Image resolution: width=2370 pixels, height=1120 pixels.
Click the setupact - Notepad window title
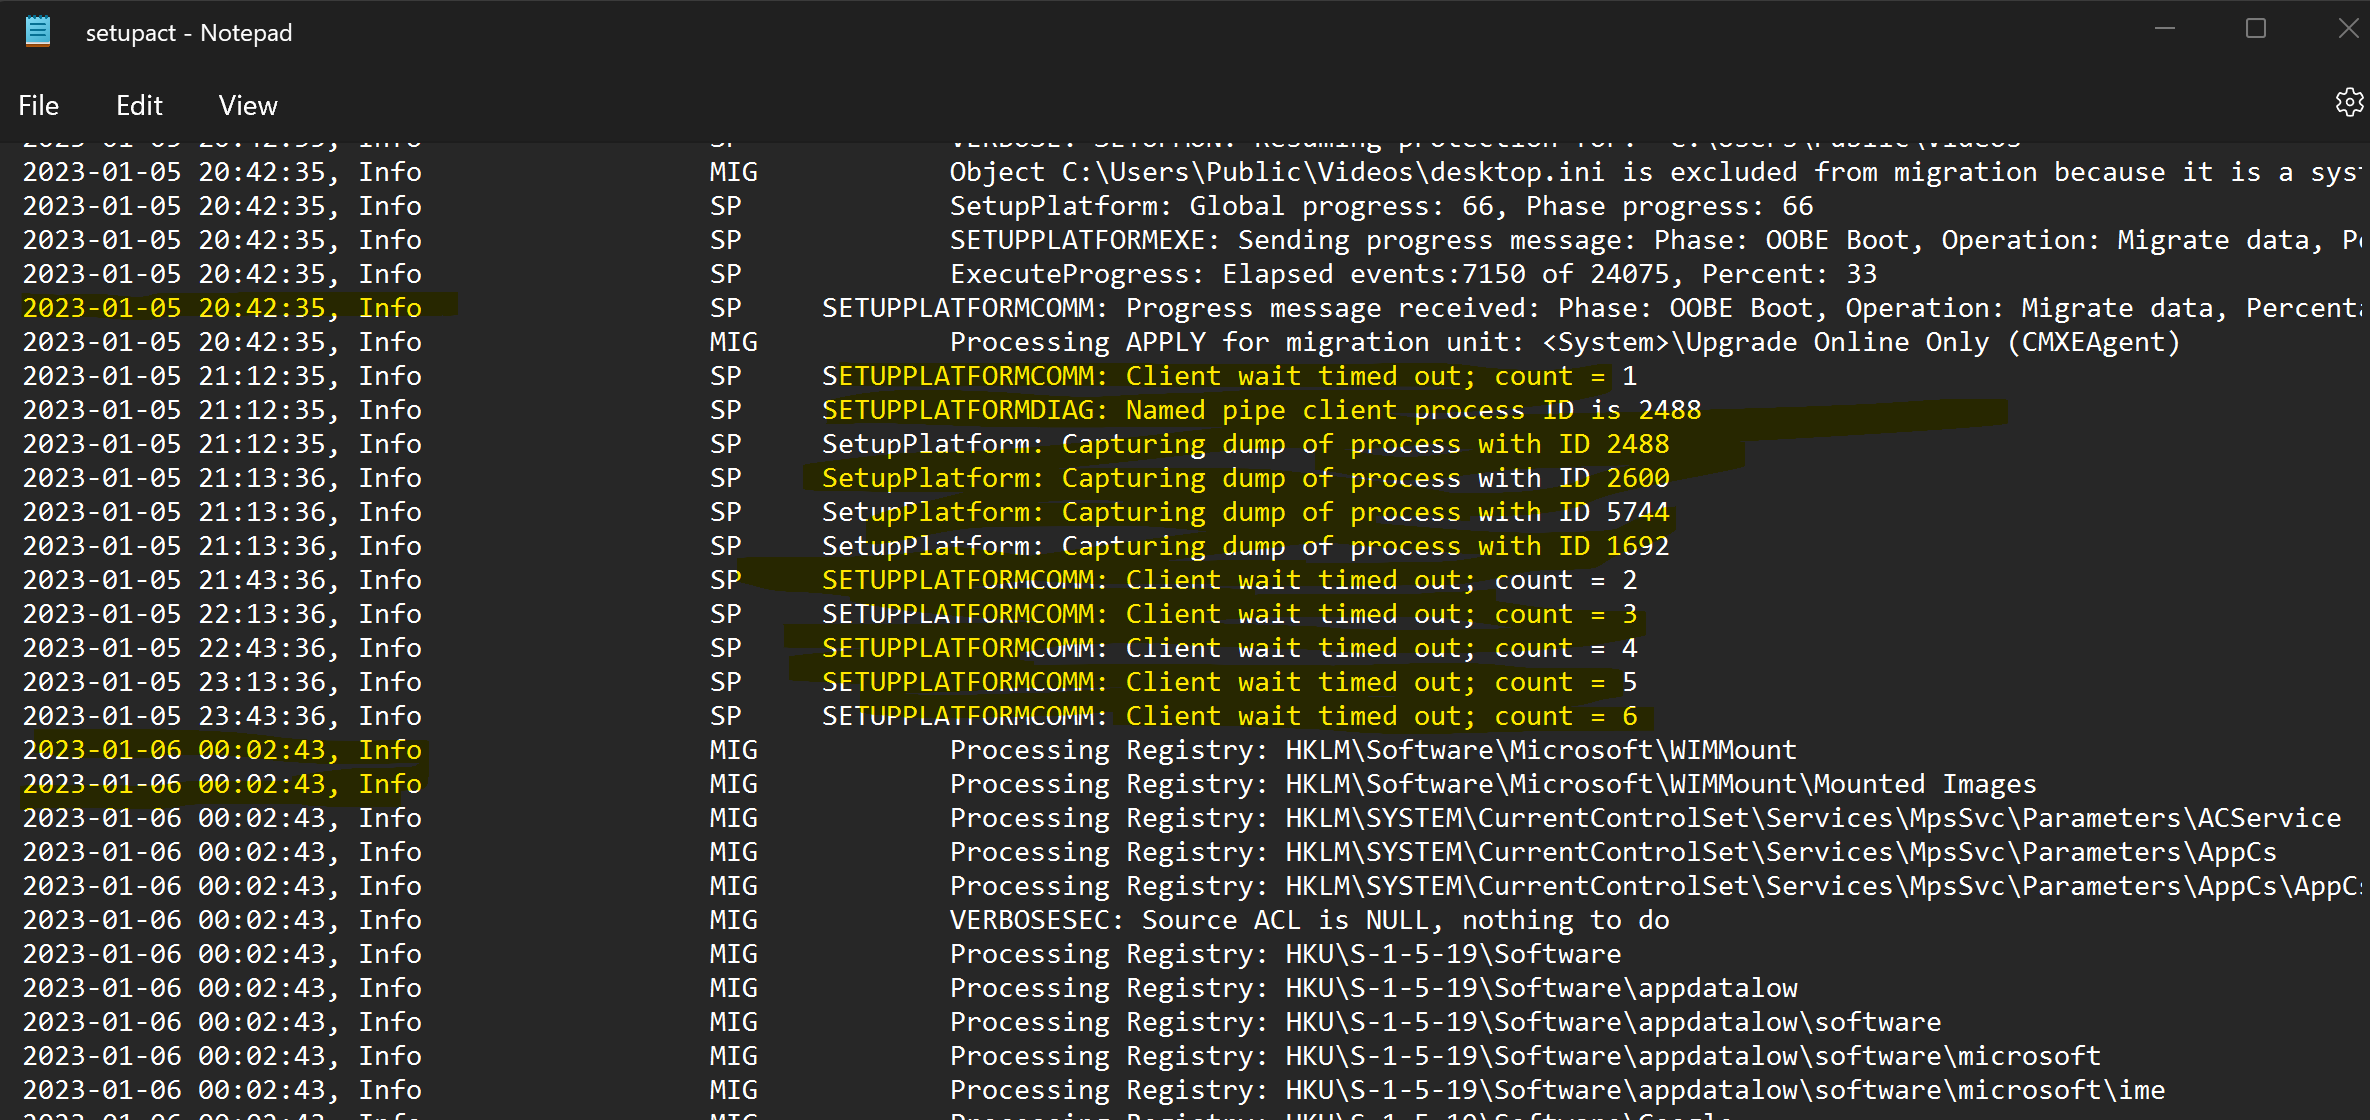(189, 33)
